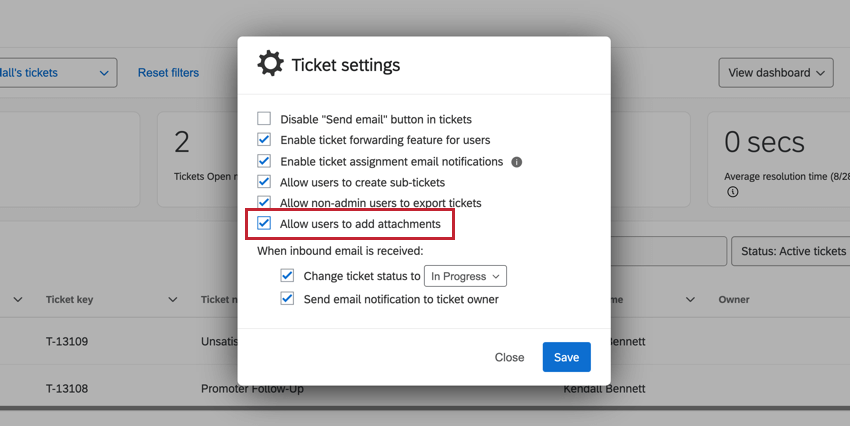Toggle Disable "Send email" button in tickets
This screenshot has width=850, height=426.
point(264,119)
